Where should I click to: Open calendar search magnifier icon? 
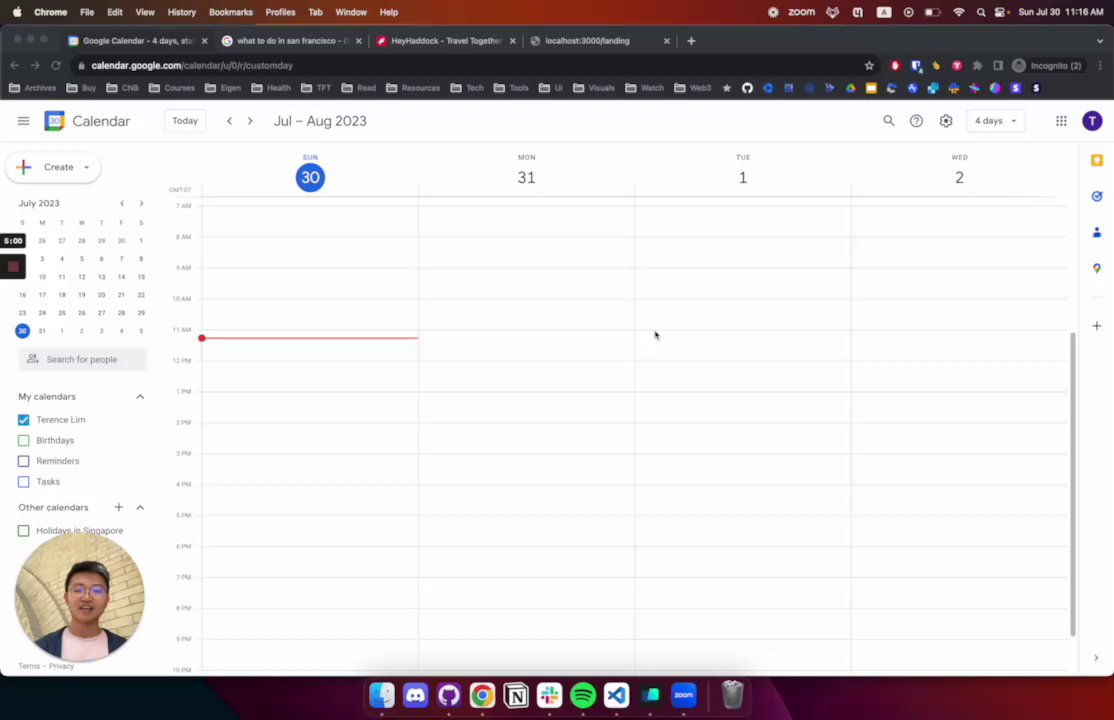(888, 121)
